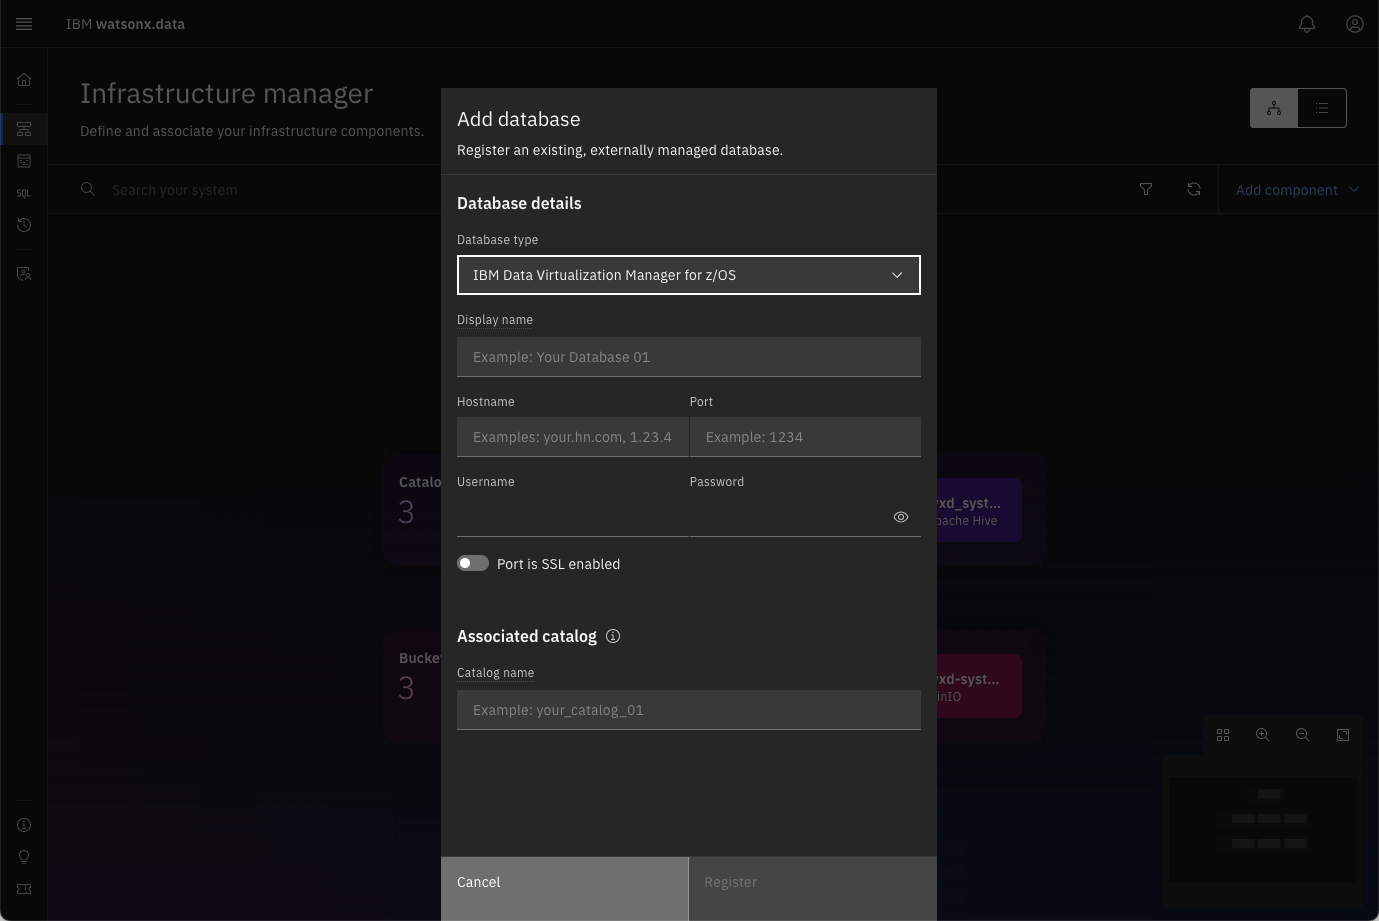Click the IBM watsonx.data title
This screenshot has width=1379, height=921.
coord(125,24)
